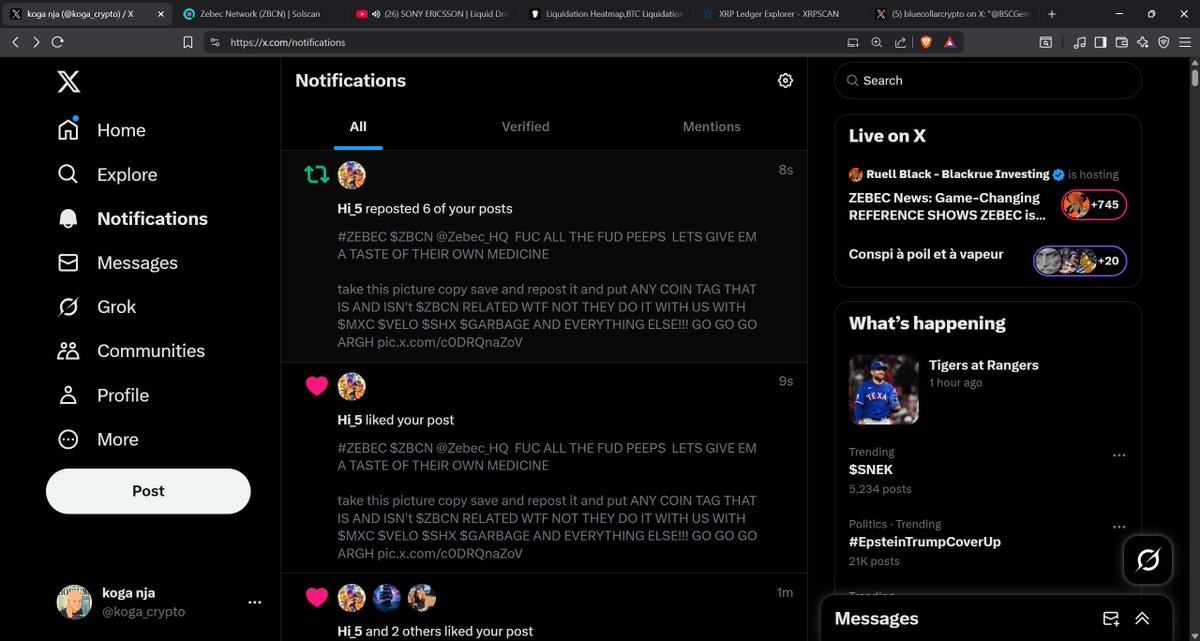
Task: Open the Brave playlist music note icon
Action: [x=1079, y=43]
